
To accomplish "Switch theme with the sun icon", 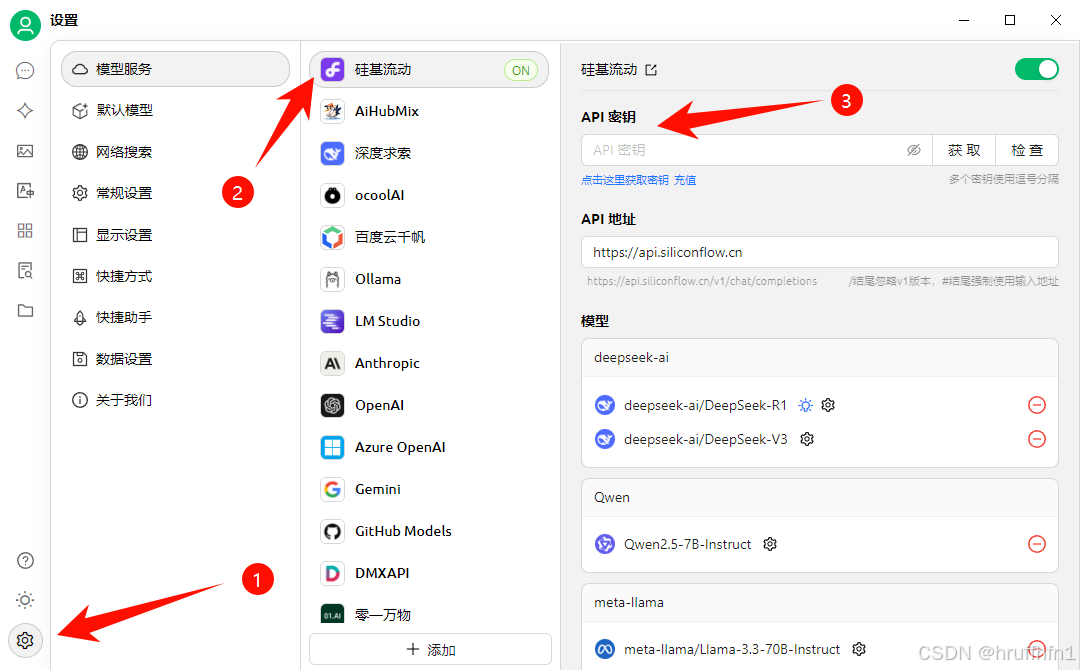I will [25, 600].
